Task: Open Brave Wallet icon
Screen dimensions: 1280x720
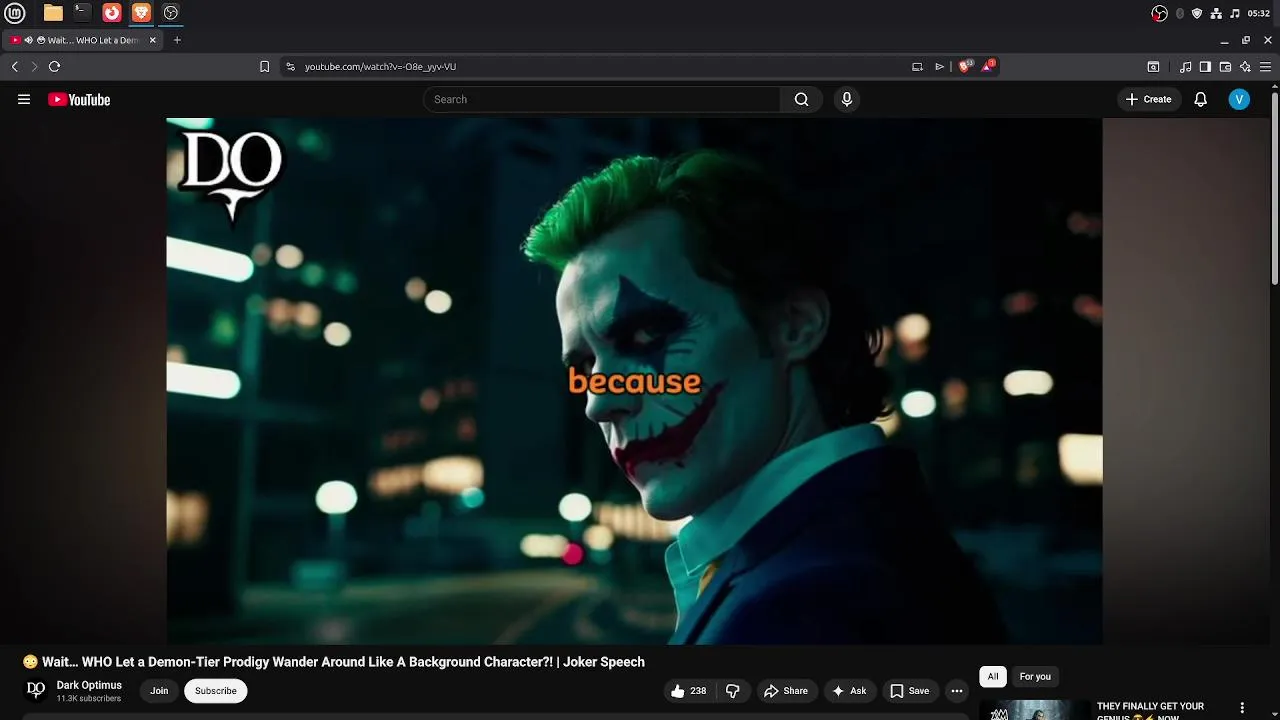Action: (1225, 66)
